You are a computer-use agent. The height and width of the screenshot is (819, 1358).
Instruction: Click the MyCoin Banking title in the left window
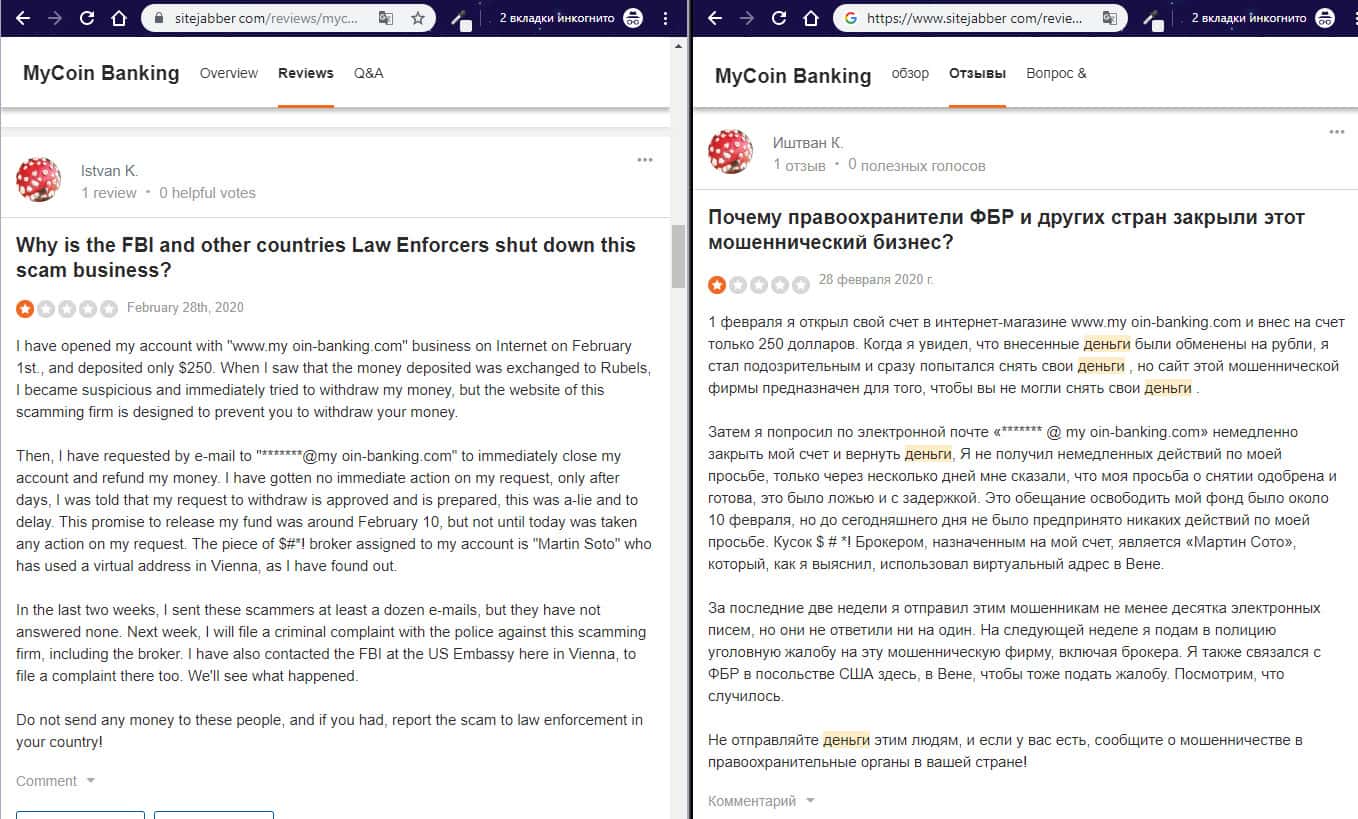[x=101, y=73]
